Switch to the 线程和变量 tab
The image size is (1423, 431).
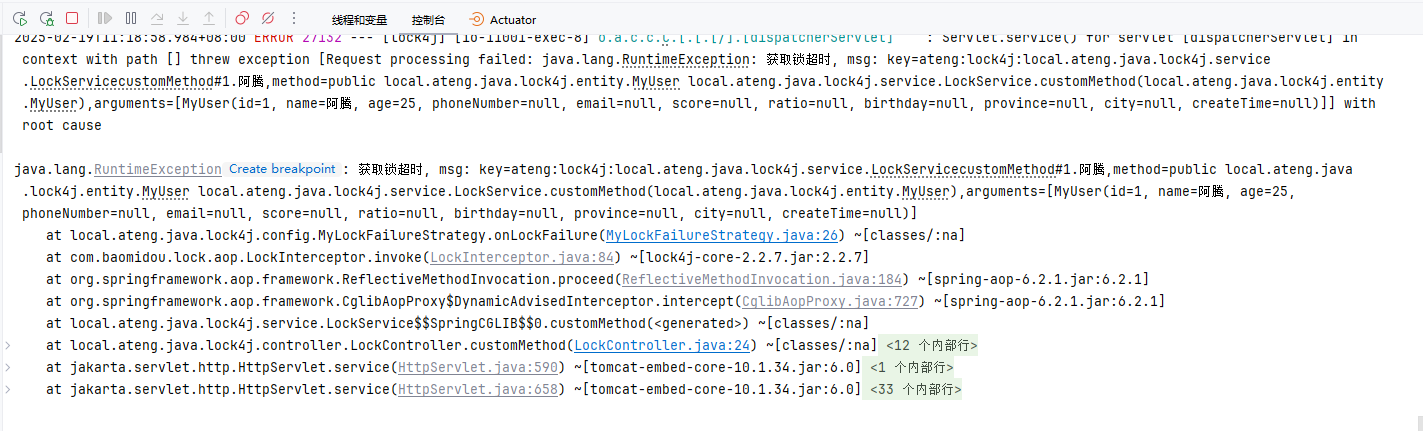click(x=359, y=19)
